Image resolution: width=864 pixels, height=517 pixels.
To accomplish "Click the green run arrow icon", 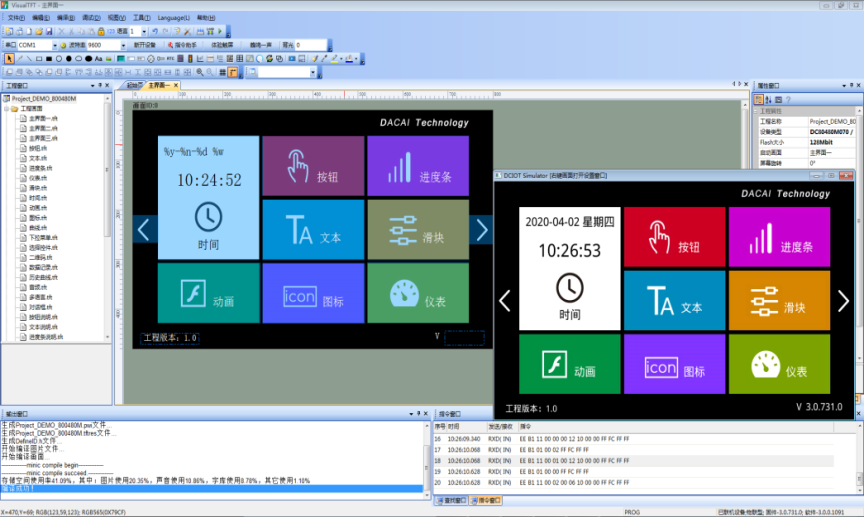I will (220, 31).
